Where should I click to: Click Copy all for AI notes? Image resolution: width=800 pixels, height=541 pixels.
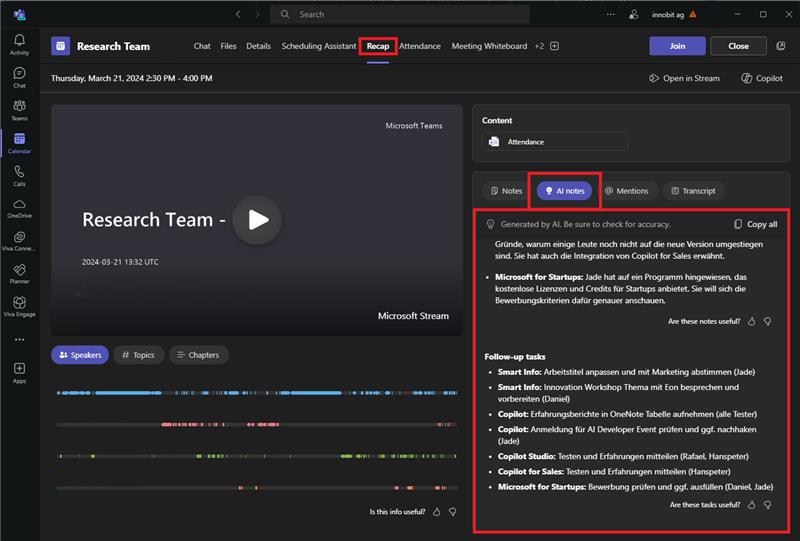[755, 224]
